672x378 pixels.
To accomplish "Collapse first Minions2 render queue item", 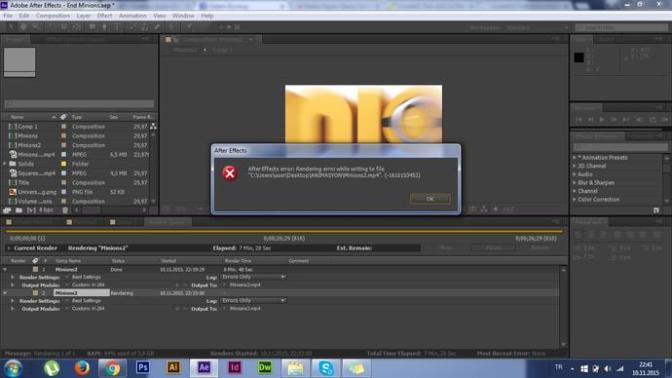I will point(5,270).
